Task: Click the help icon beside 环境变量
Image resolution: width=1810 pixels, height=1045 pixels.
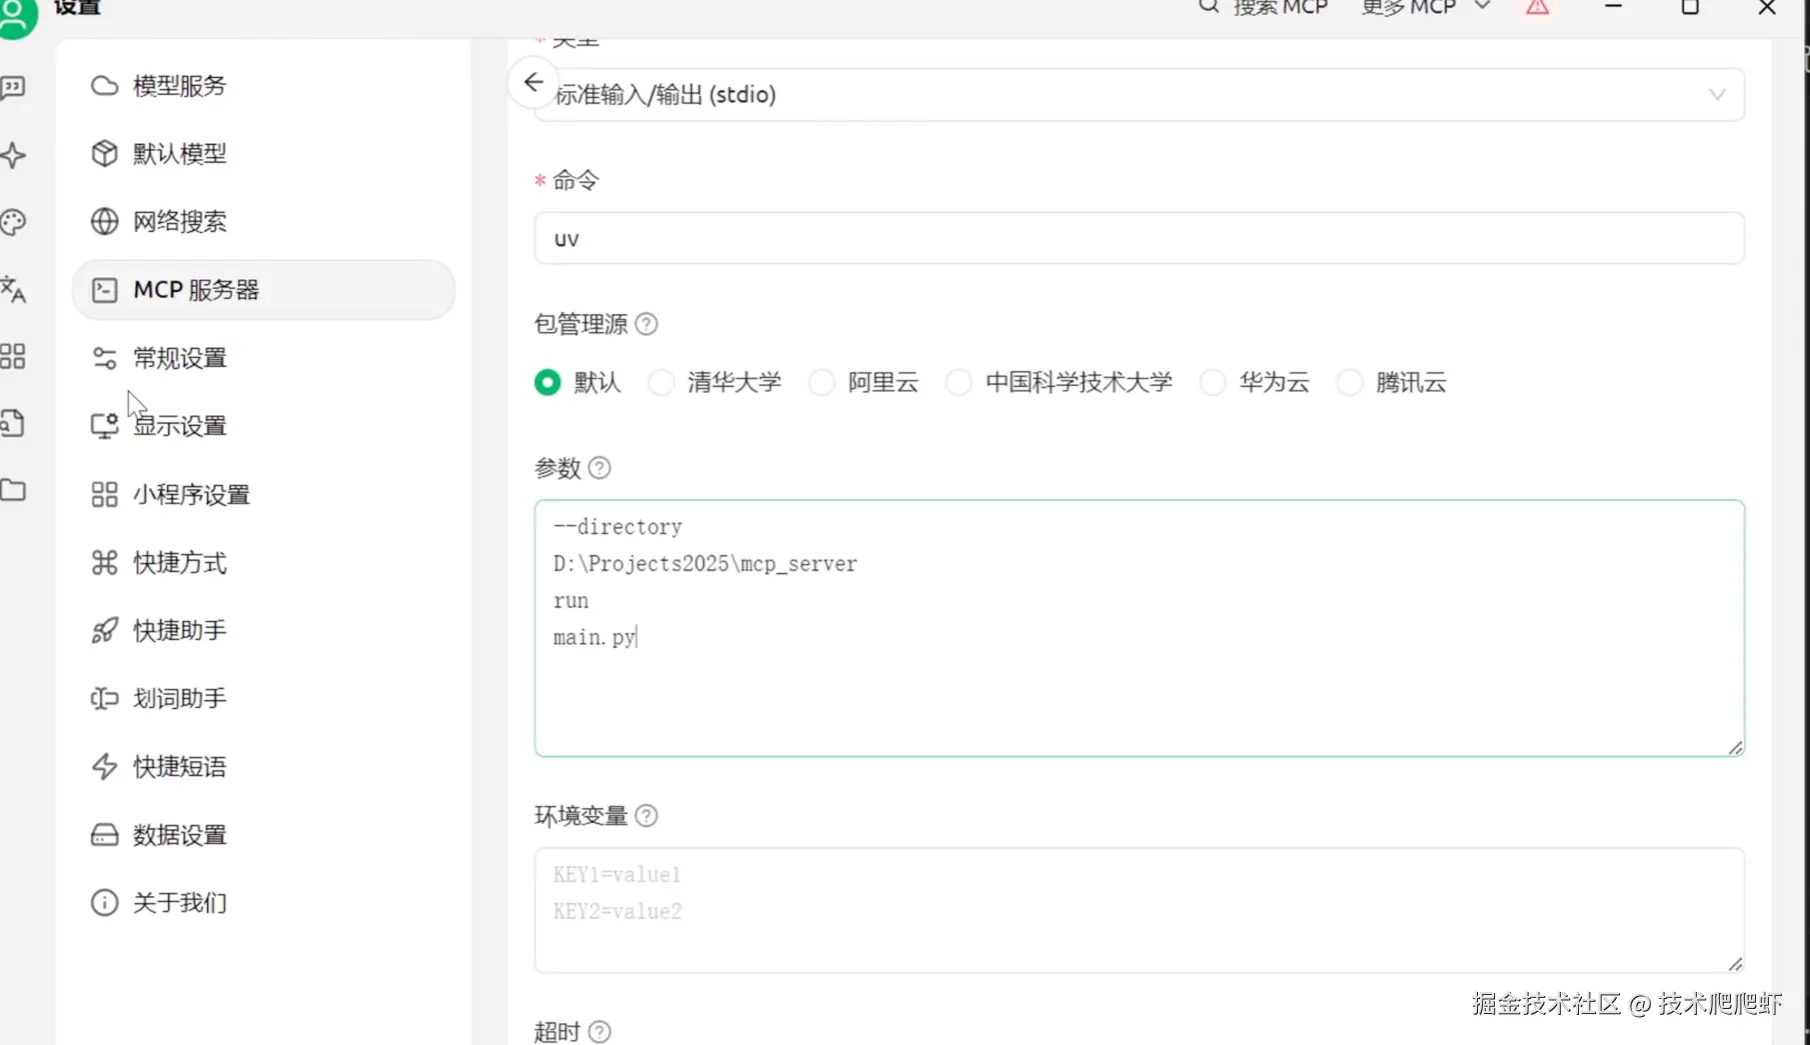Action: 647,816
